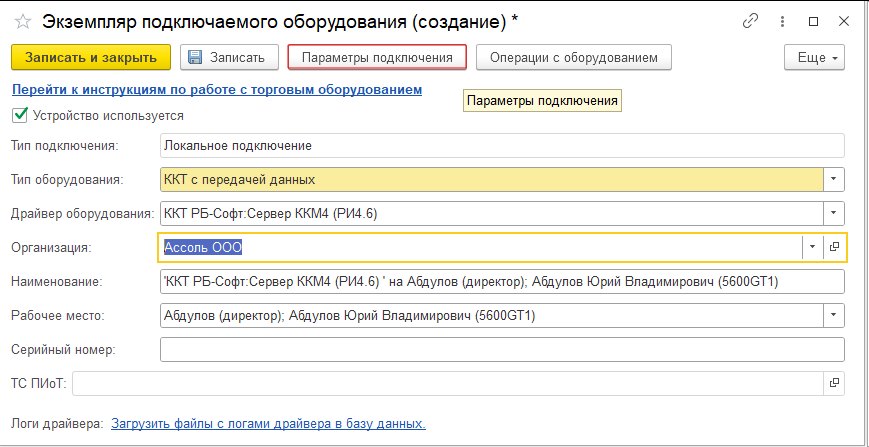Click the window title text
The image size is (869, 447).
click(x=280, y=22)
